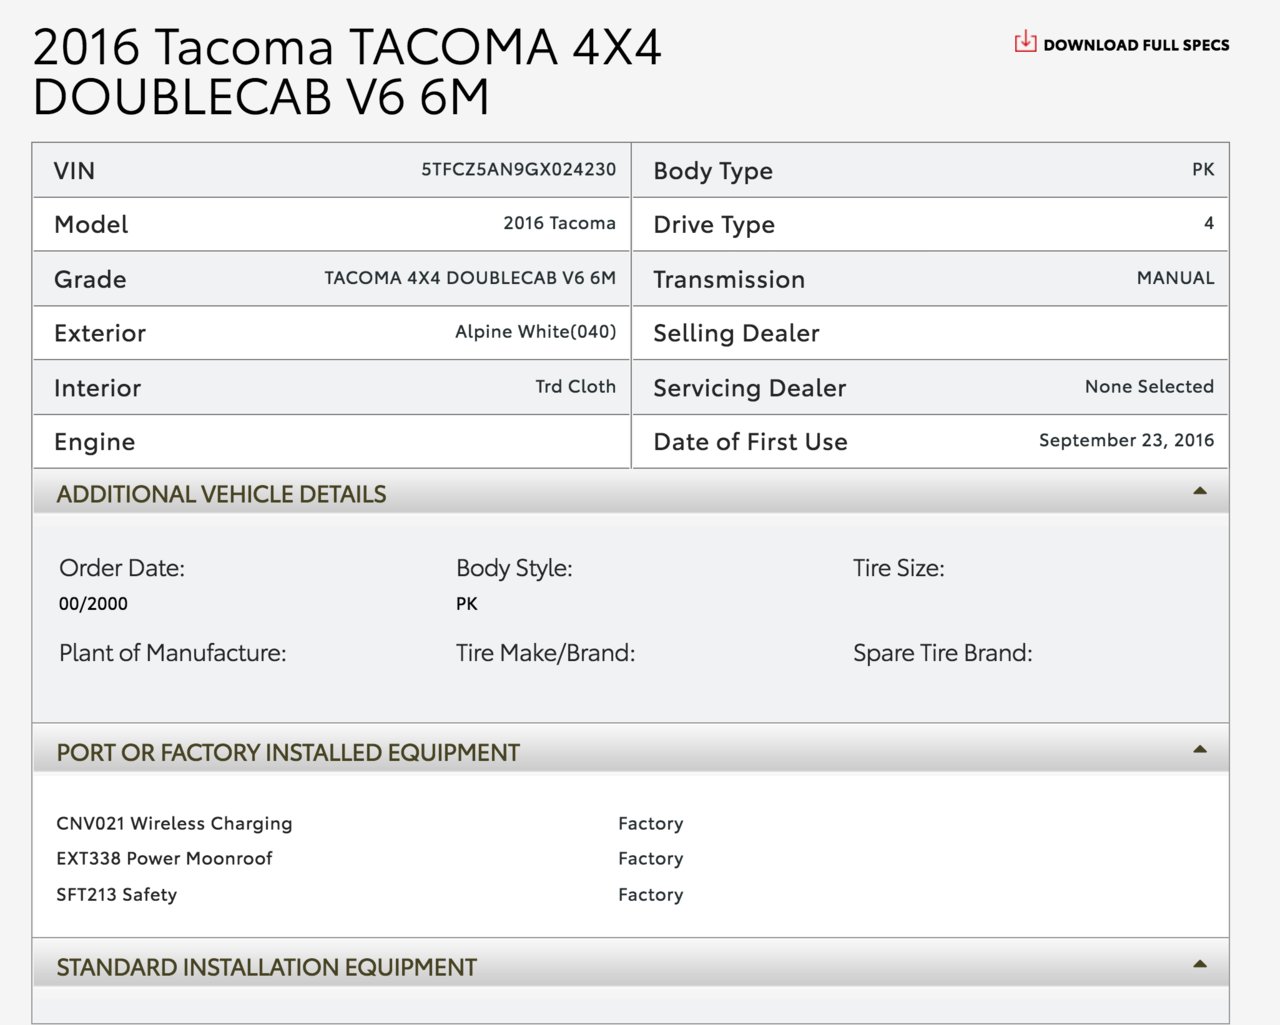Screen dimensions: 1280x1025
Task: Collapse the Port or Factory Installed Equipment section
Action: (1200, 749)
